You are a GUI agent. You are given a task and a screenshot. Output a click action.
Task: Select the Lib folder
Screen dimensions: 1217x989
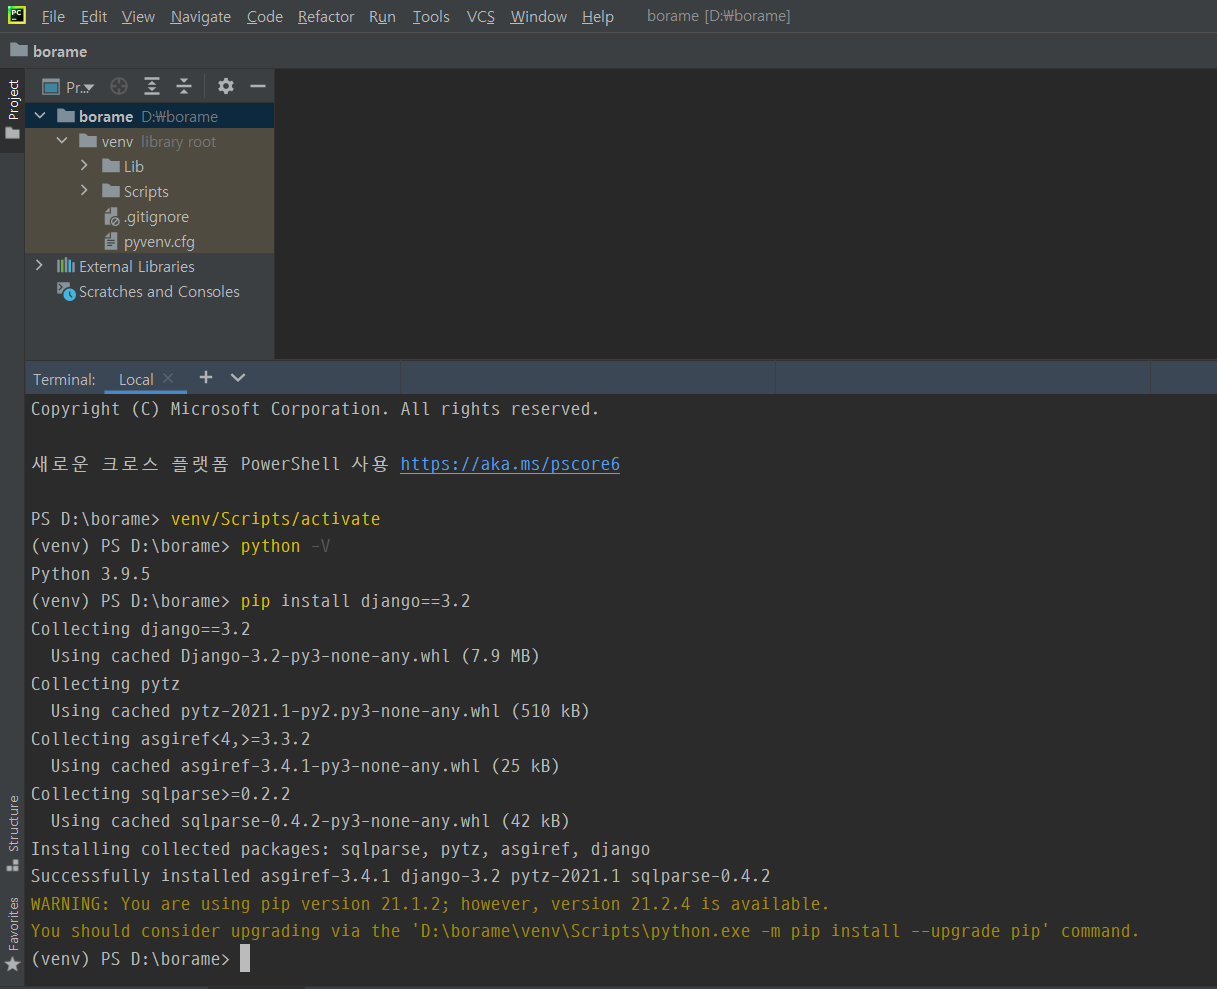point(149,166)
